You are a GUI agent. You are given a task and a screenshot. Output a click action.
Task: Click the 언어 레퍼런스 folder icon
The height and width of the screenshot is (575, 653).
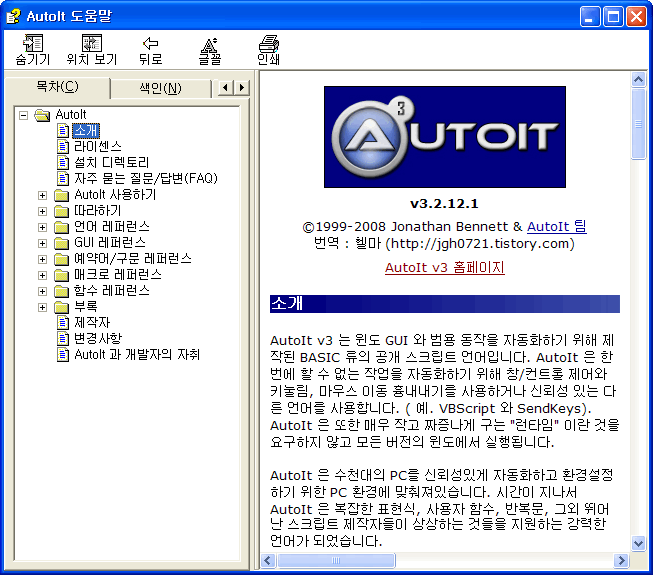tap(62, 227)
